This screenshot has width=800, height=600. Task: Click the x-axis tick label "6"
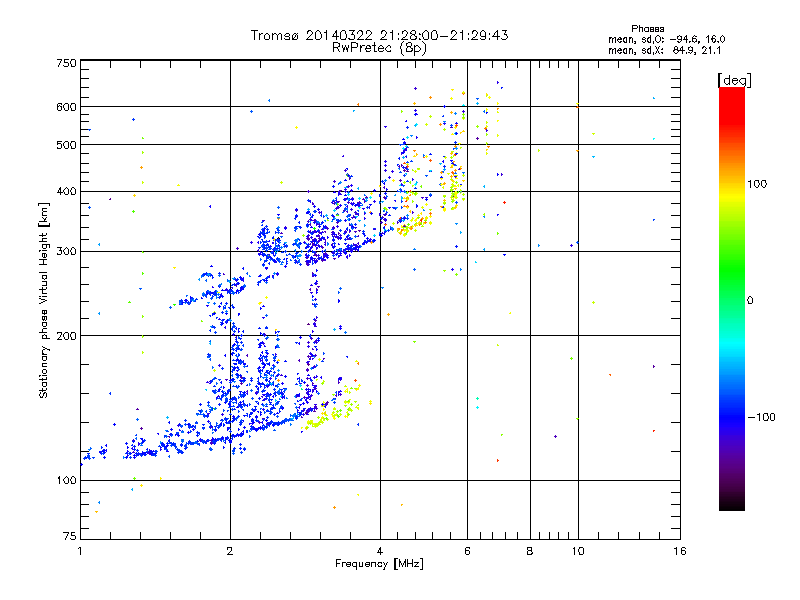click(x=467, y=551)
